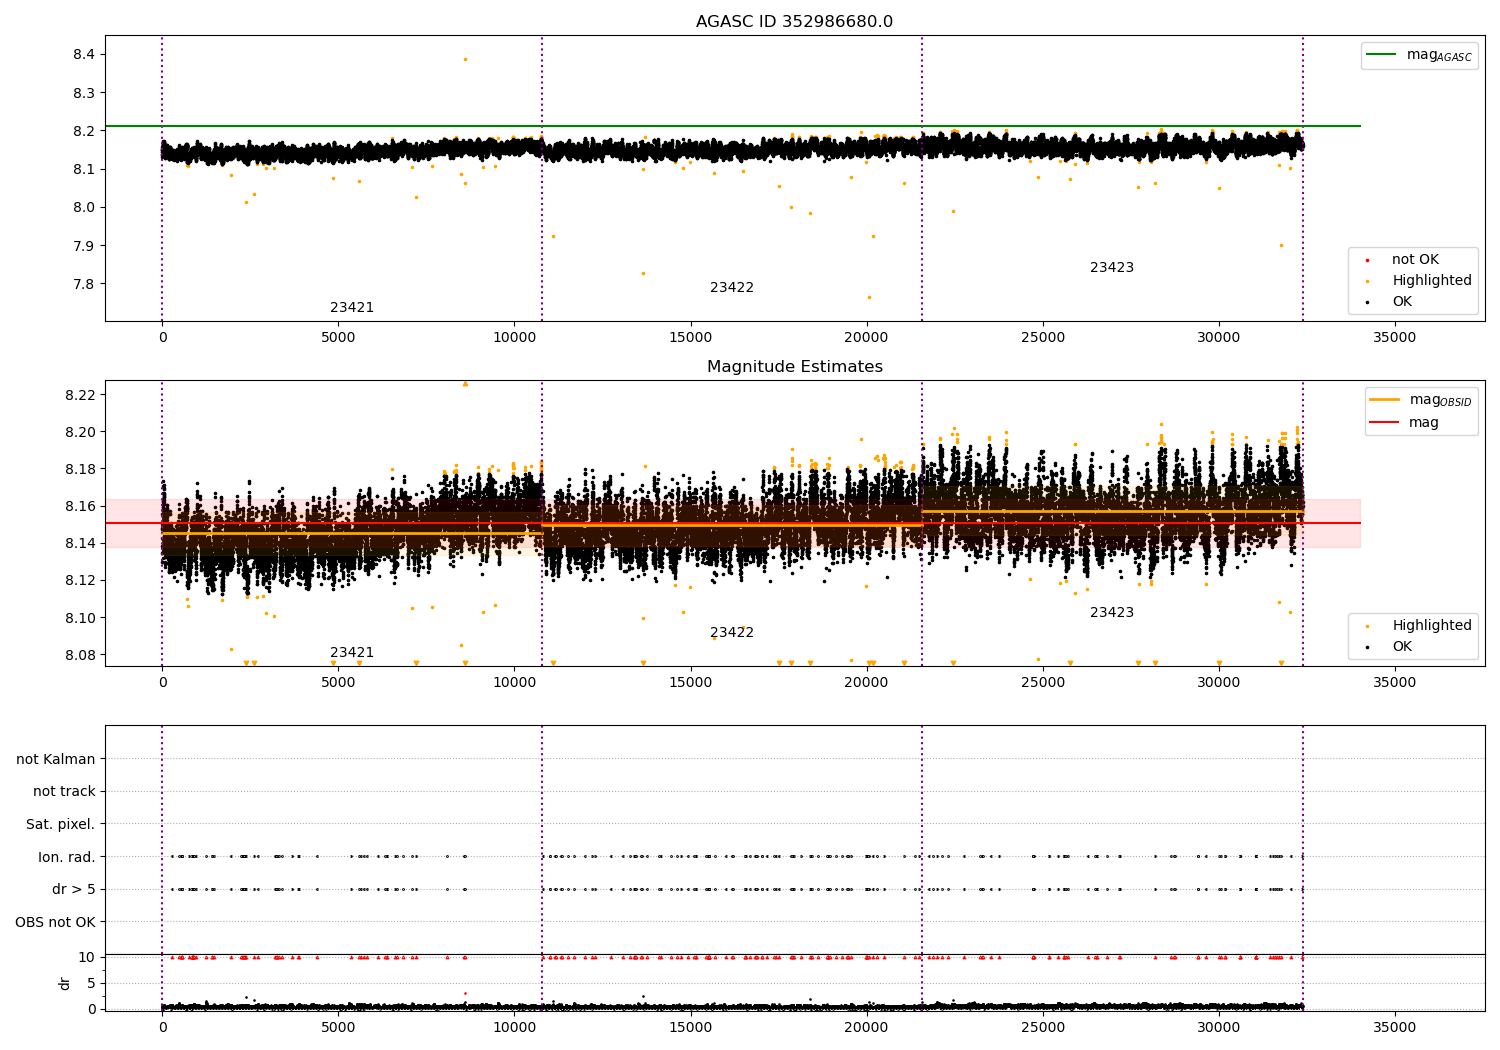Click the 8.18 y-axis tick label
1500x1050 pixels.
[80, 469]
